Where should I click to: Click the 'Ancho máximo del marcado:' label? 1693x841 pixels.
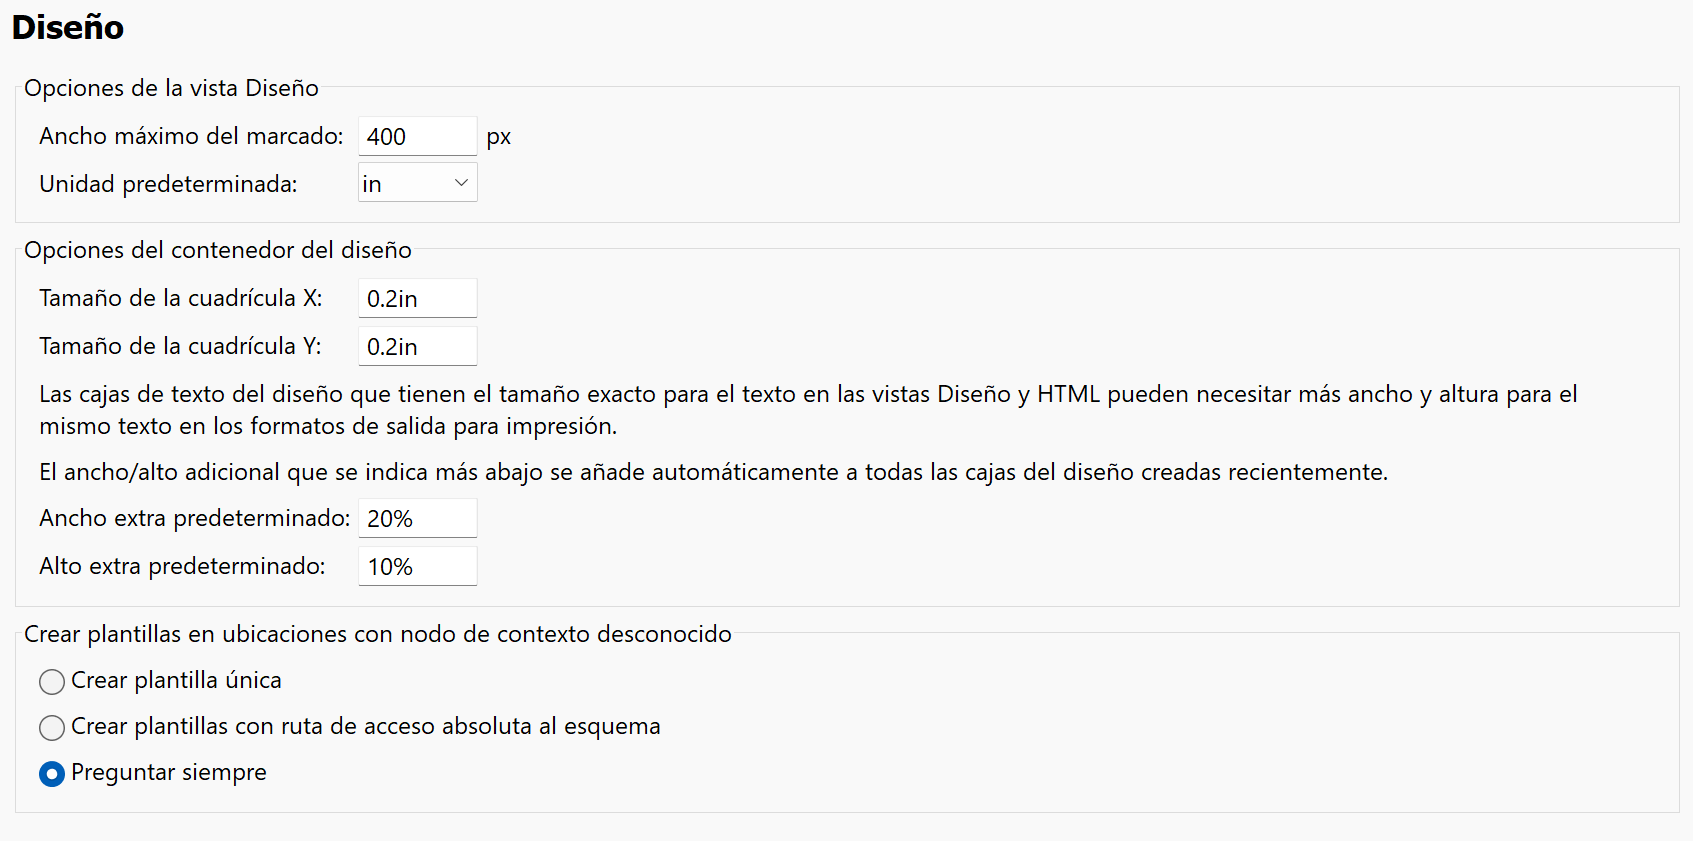191,136
